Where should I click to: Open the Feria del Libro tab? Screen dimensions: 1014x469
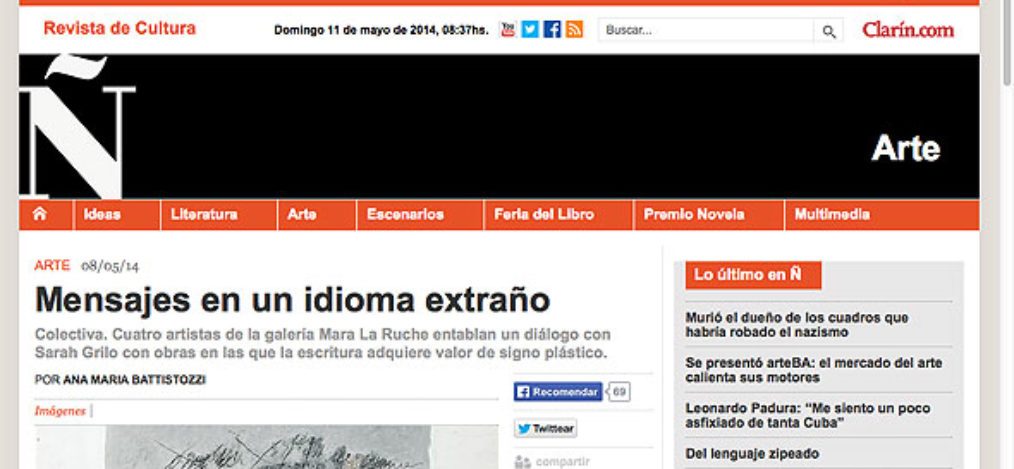558,215
